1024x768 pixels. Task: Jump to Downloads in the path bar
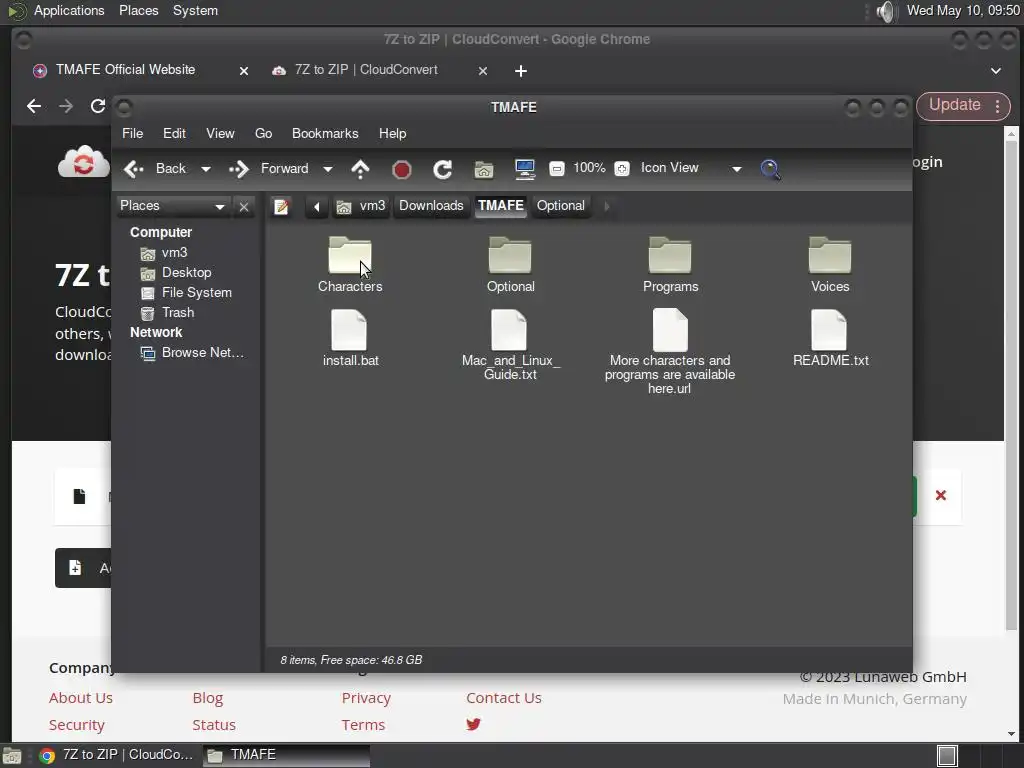431,206
